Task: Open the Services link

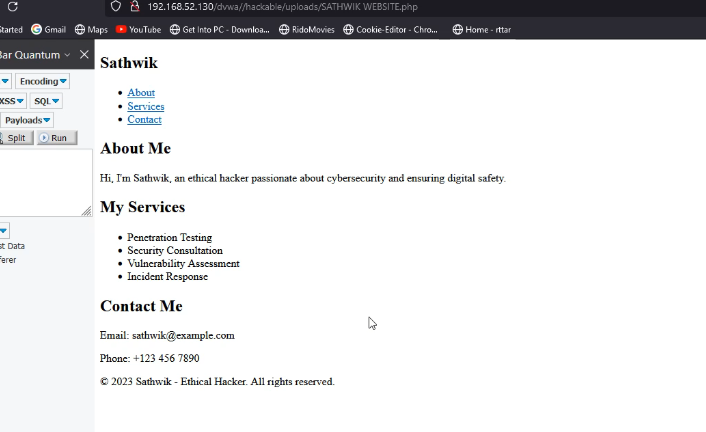Action: 146,106
